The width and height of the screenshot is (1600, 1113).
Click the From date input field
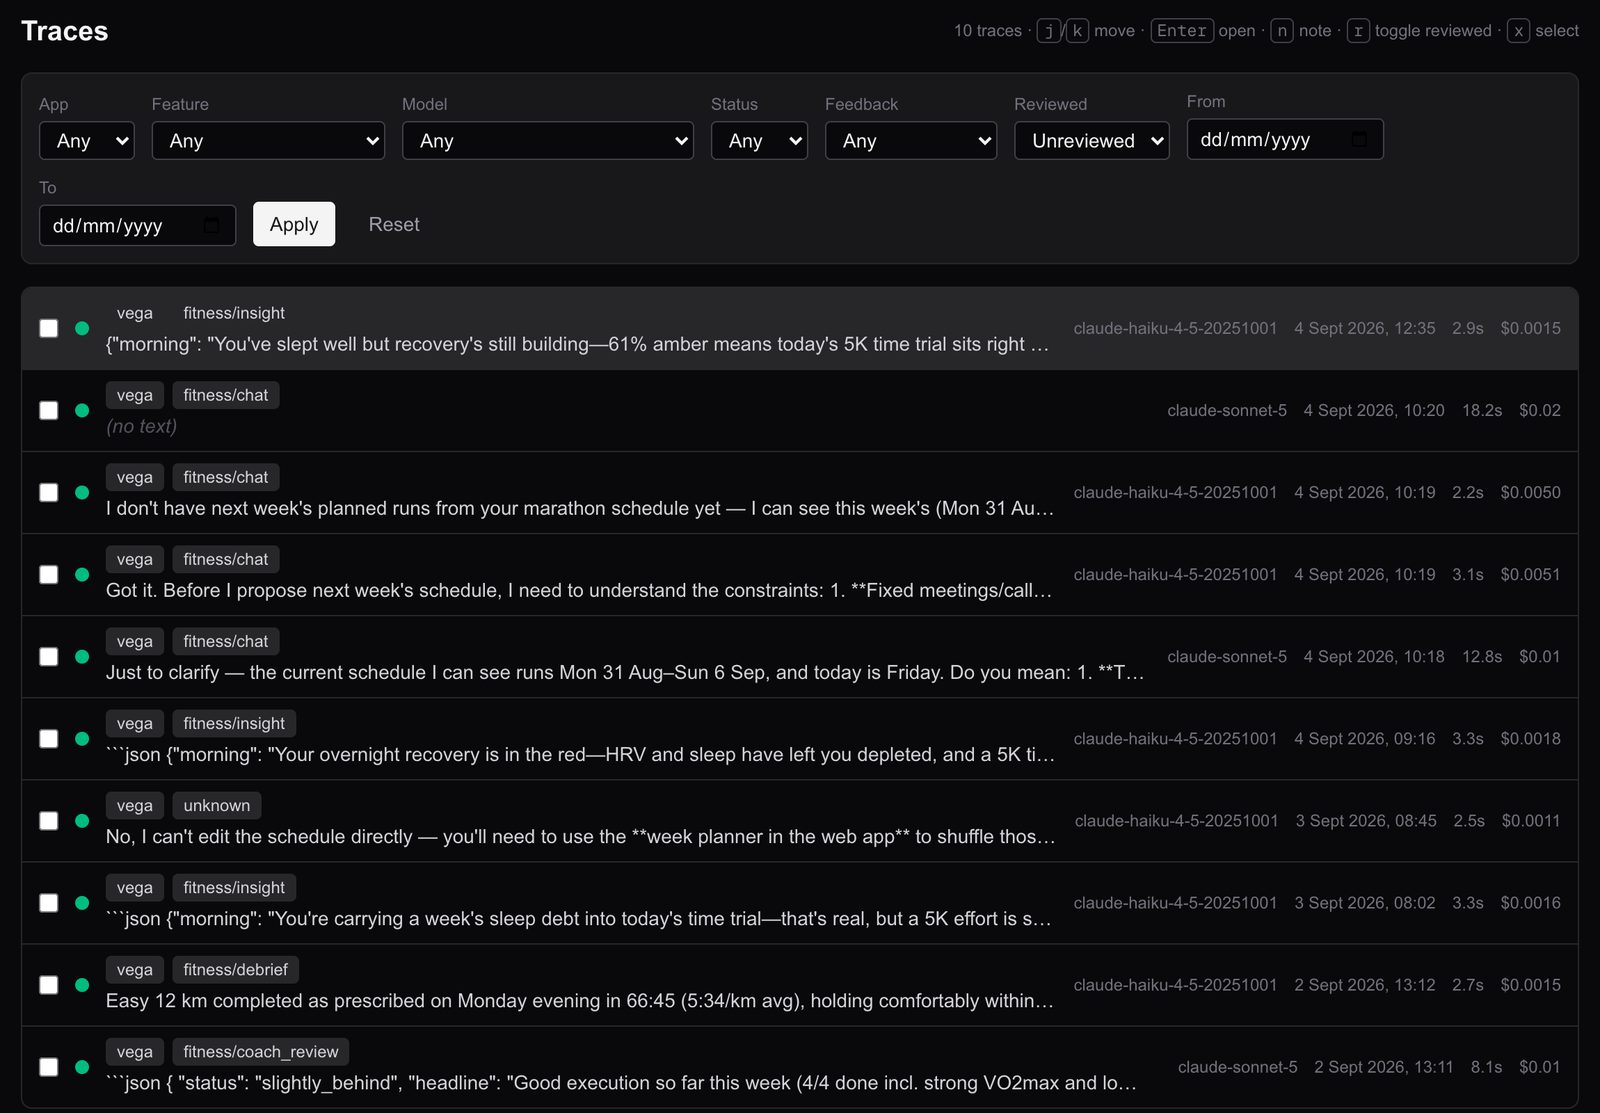(1285, 139)
